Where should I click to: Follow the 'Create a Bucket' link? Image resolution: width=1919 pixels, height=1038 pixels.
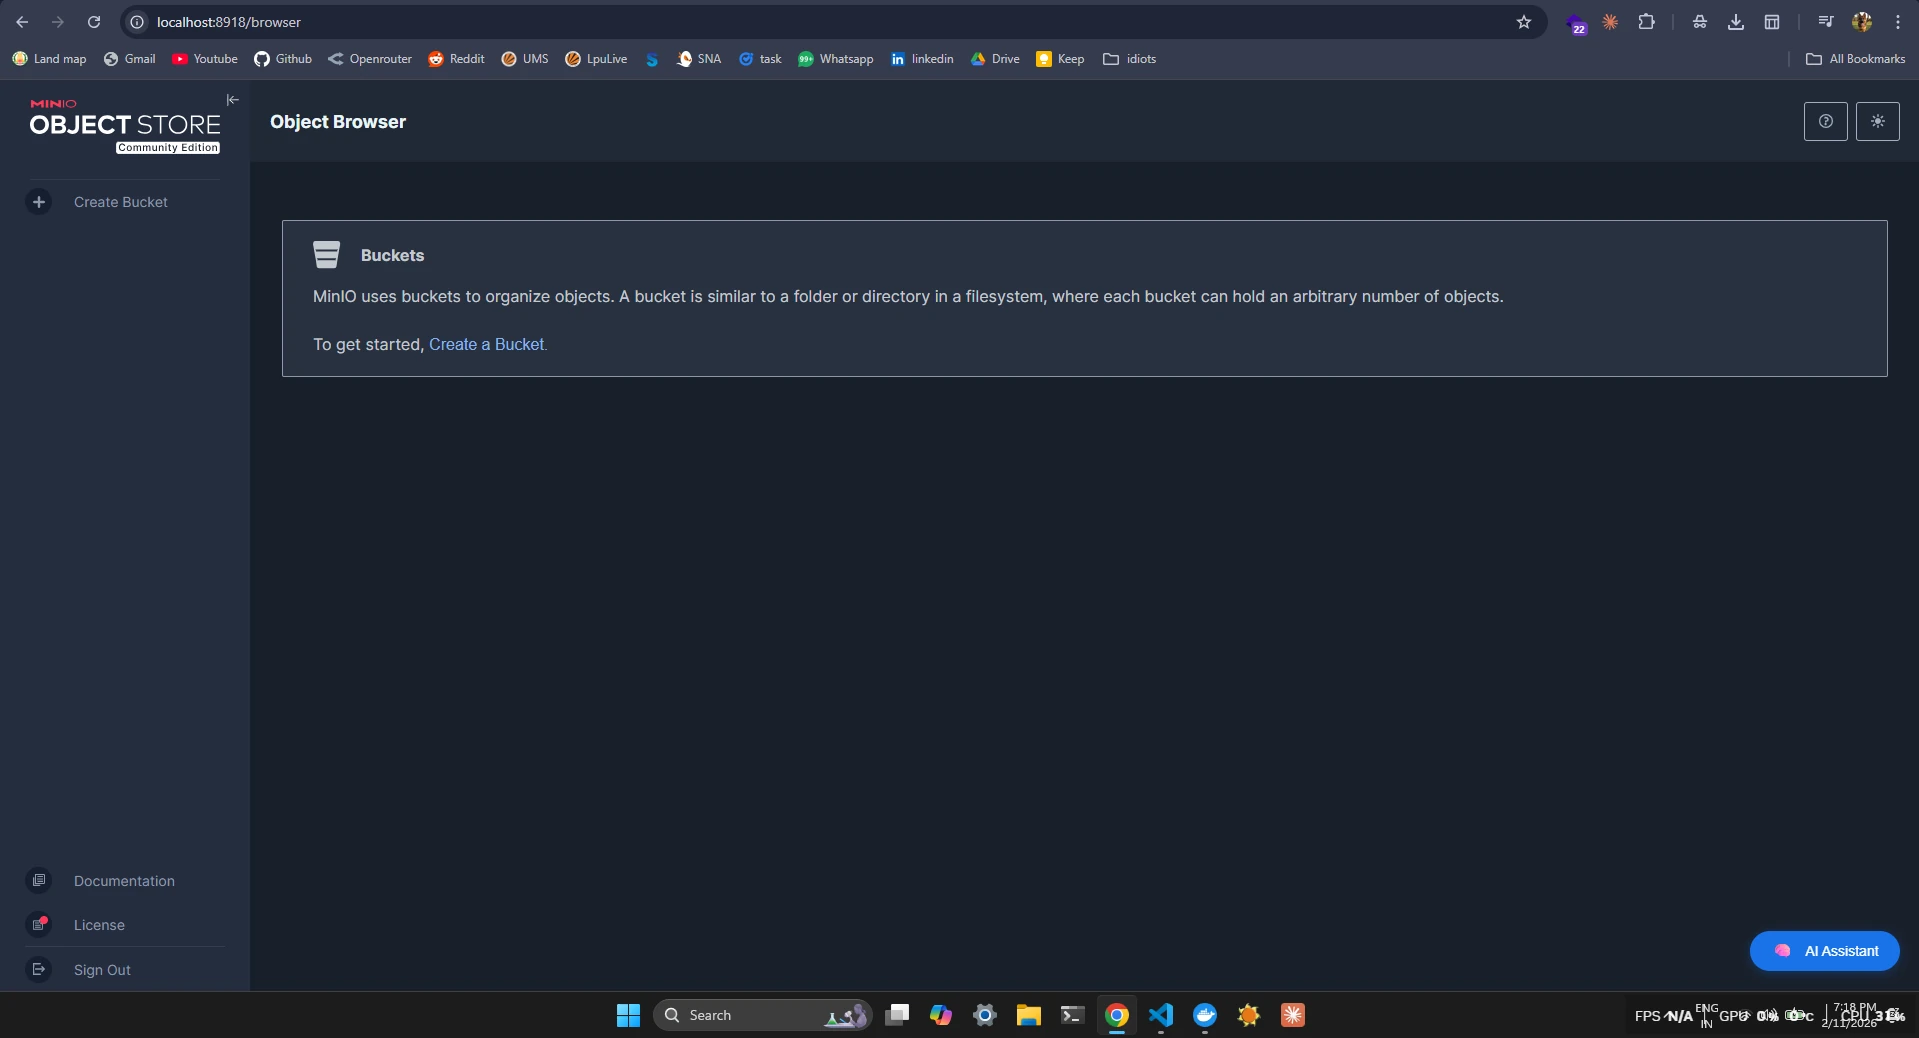coord(487,344)
